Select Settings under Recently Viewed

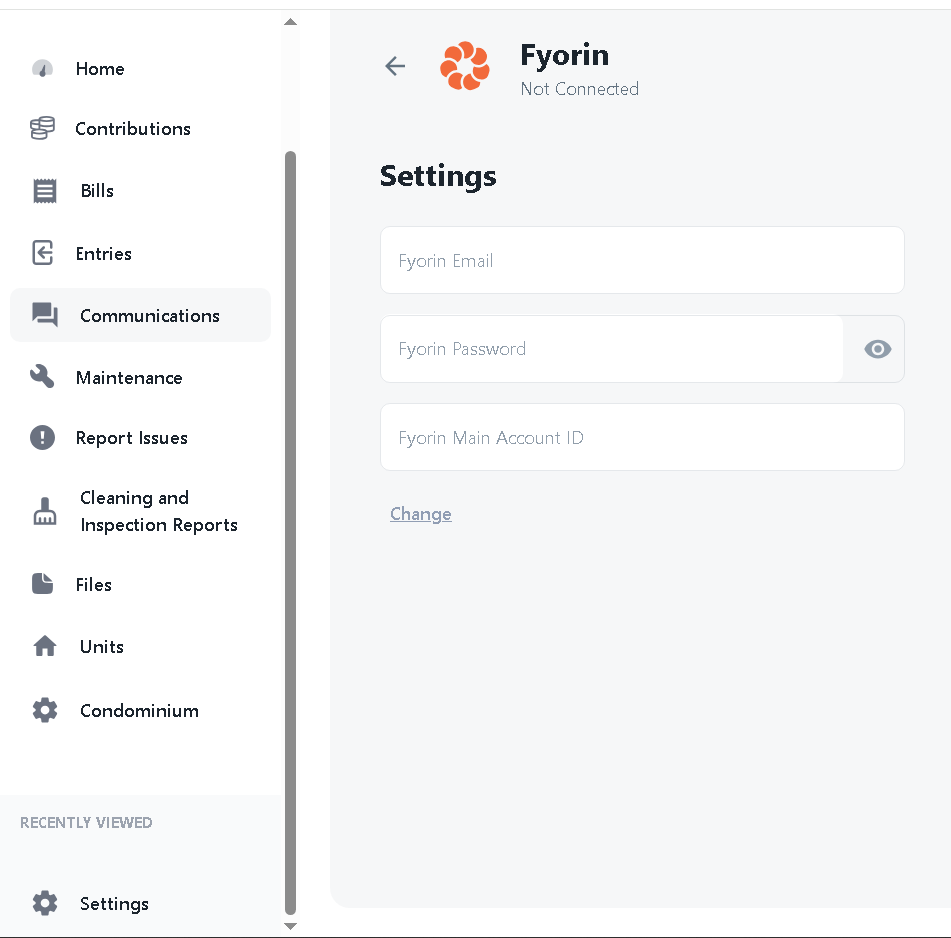tap(113, 903)
